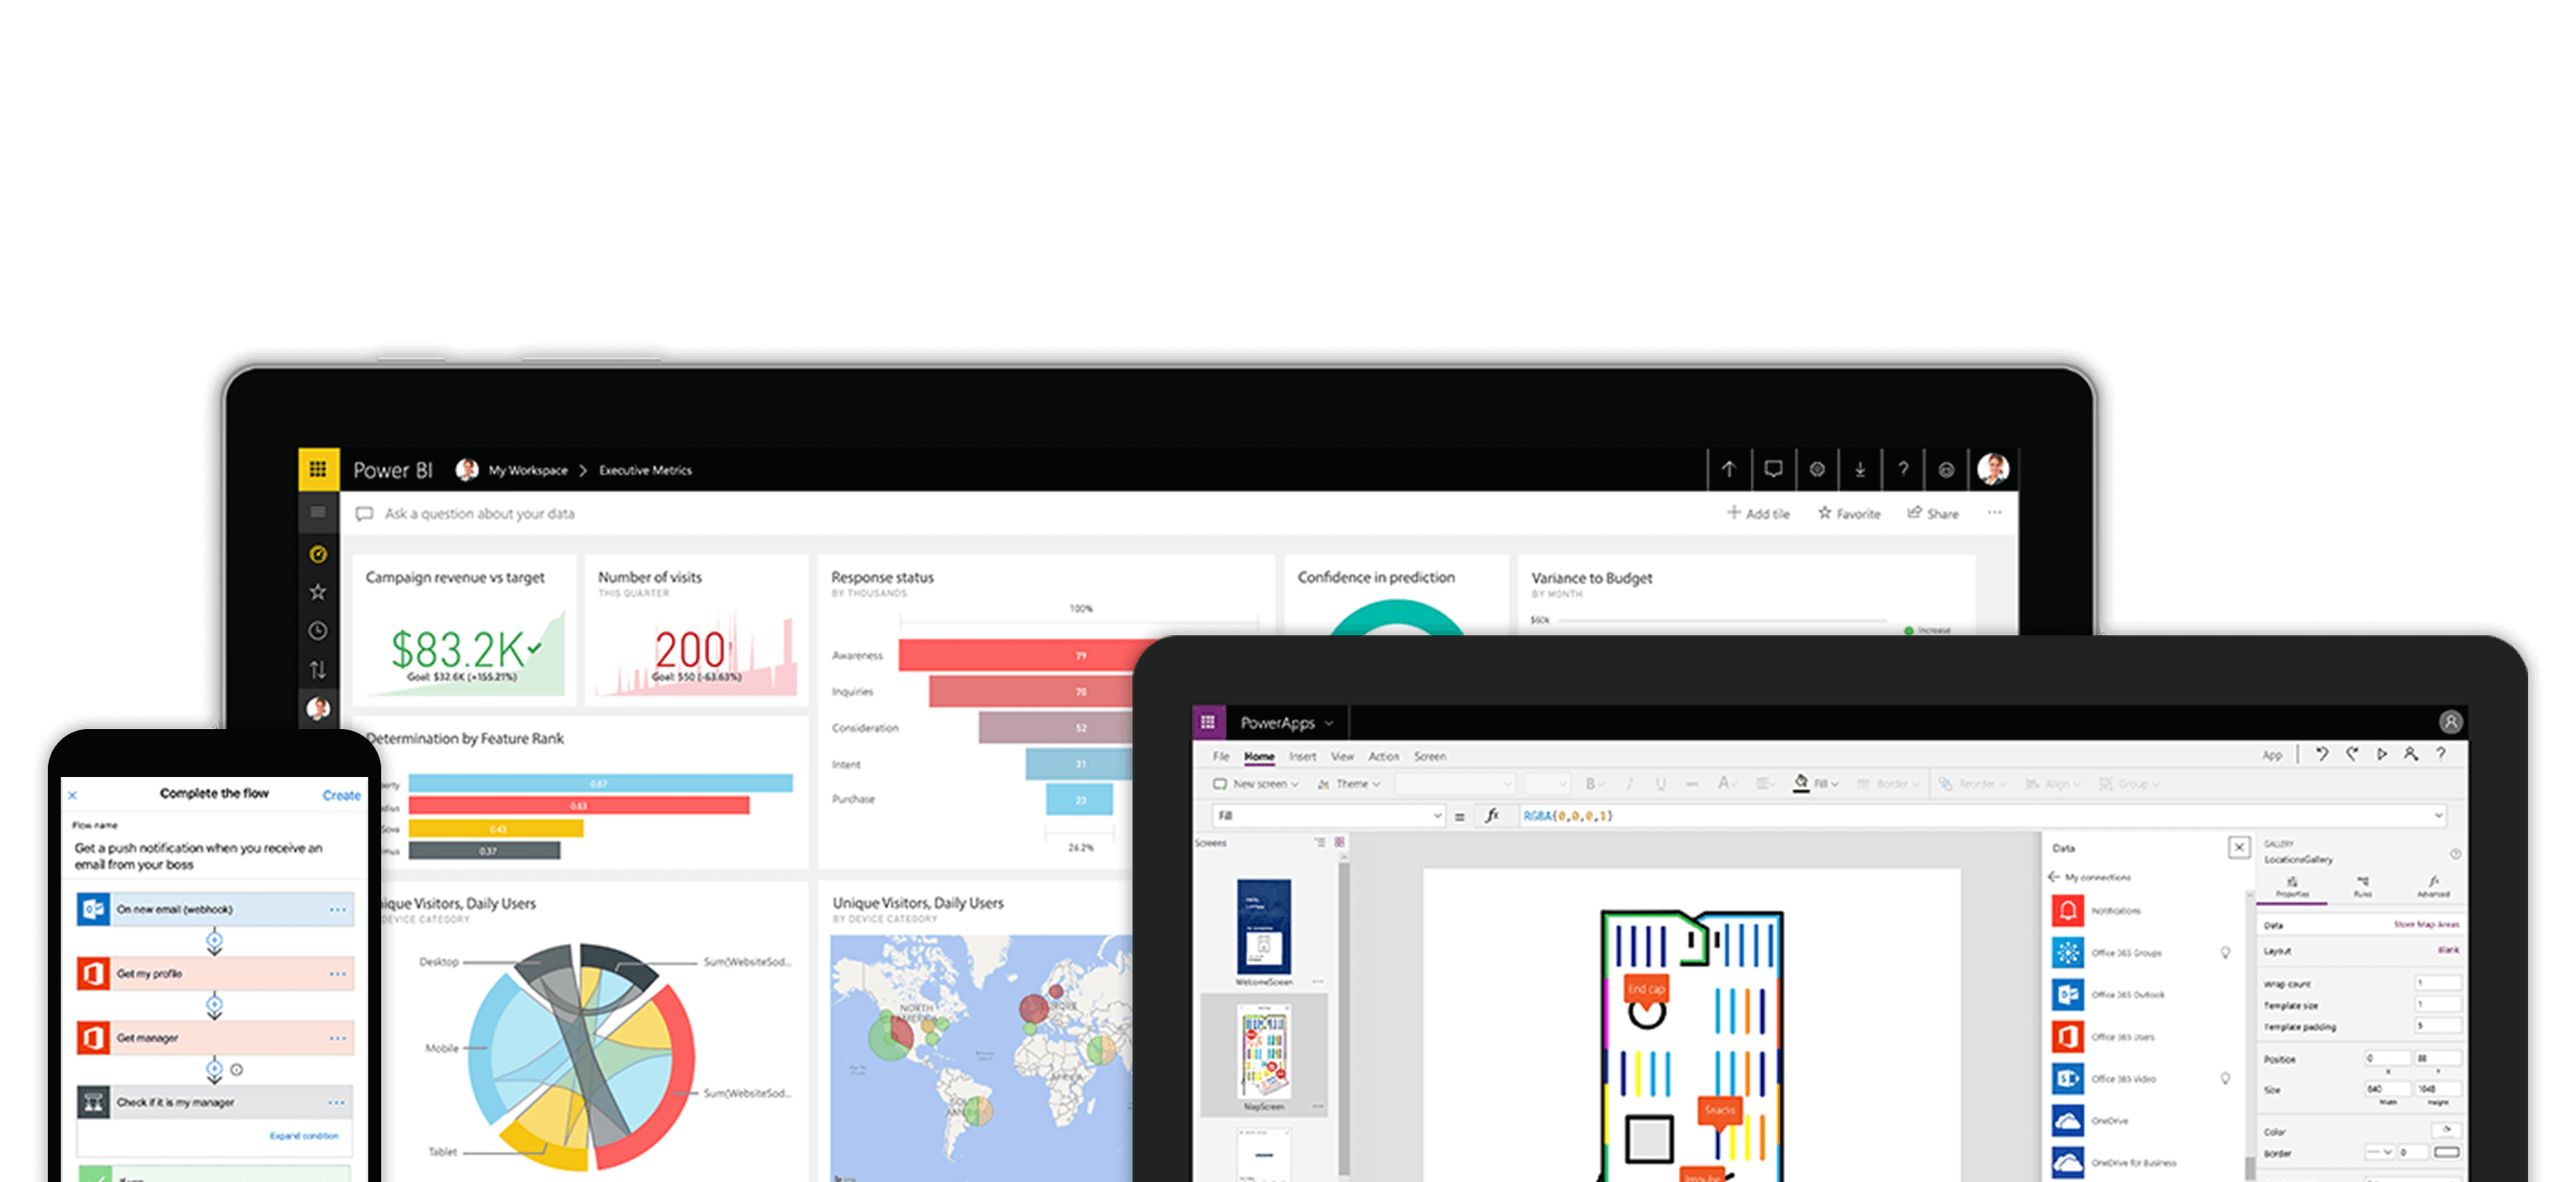Open the File menu in PowerApps
This screenshot has width=2576, height=1182.
coord(1221,756)
